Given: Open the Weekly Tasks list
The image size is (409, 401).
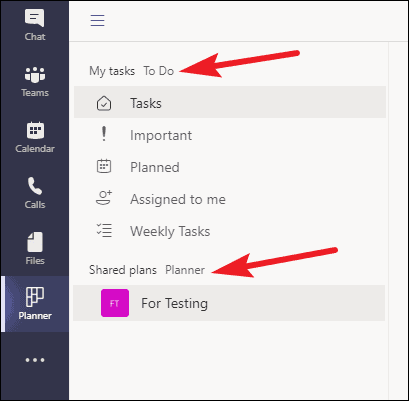Looking at the screenshot, I should coord(230,231).
